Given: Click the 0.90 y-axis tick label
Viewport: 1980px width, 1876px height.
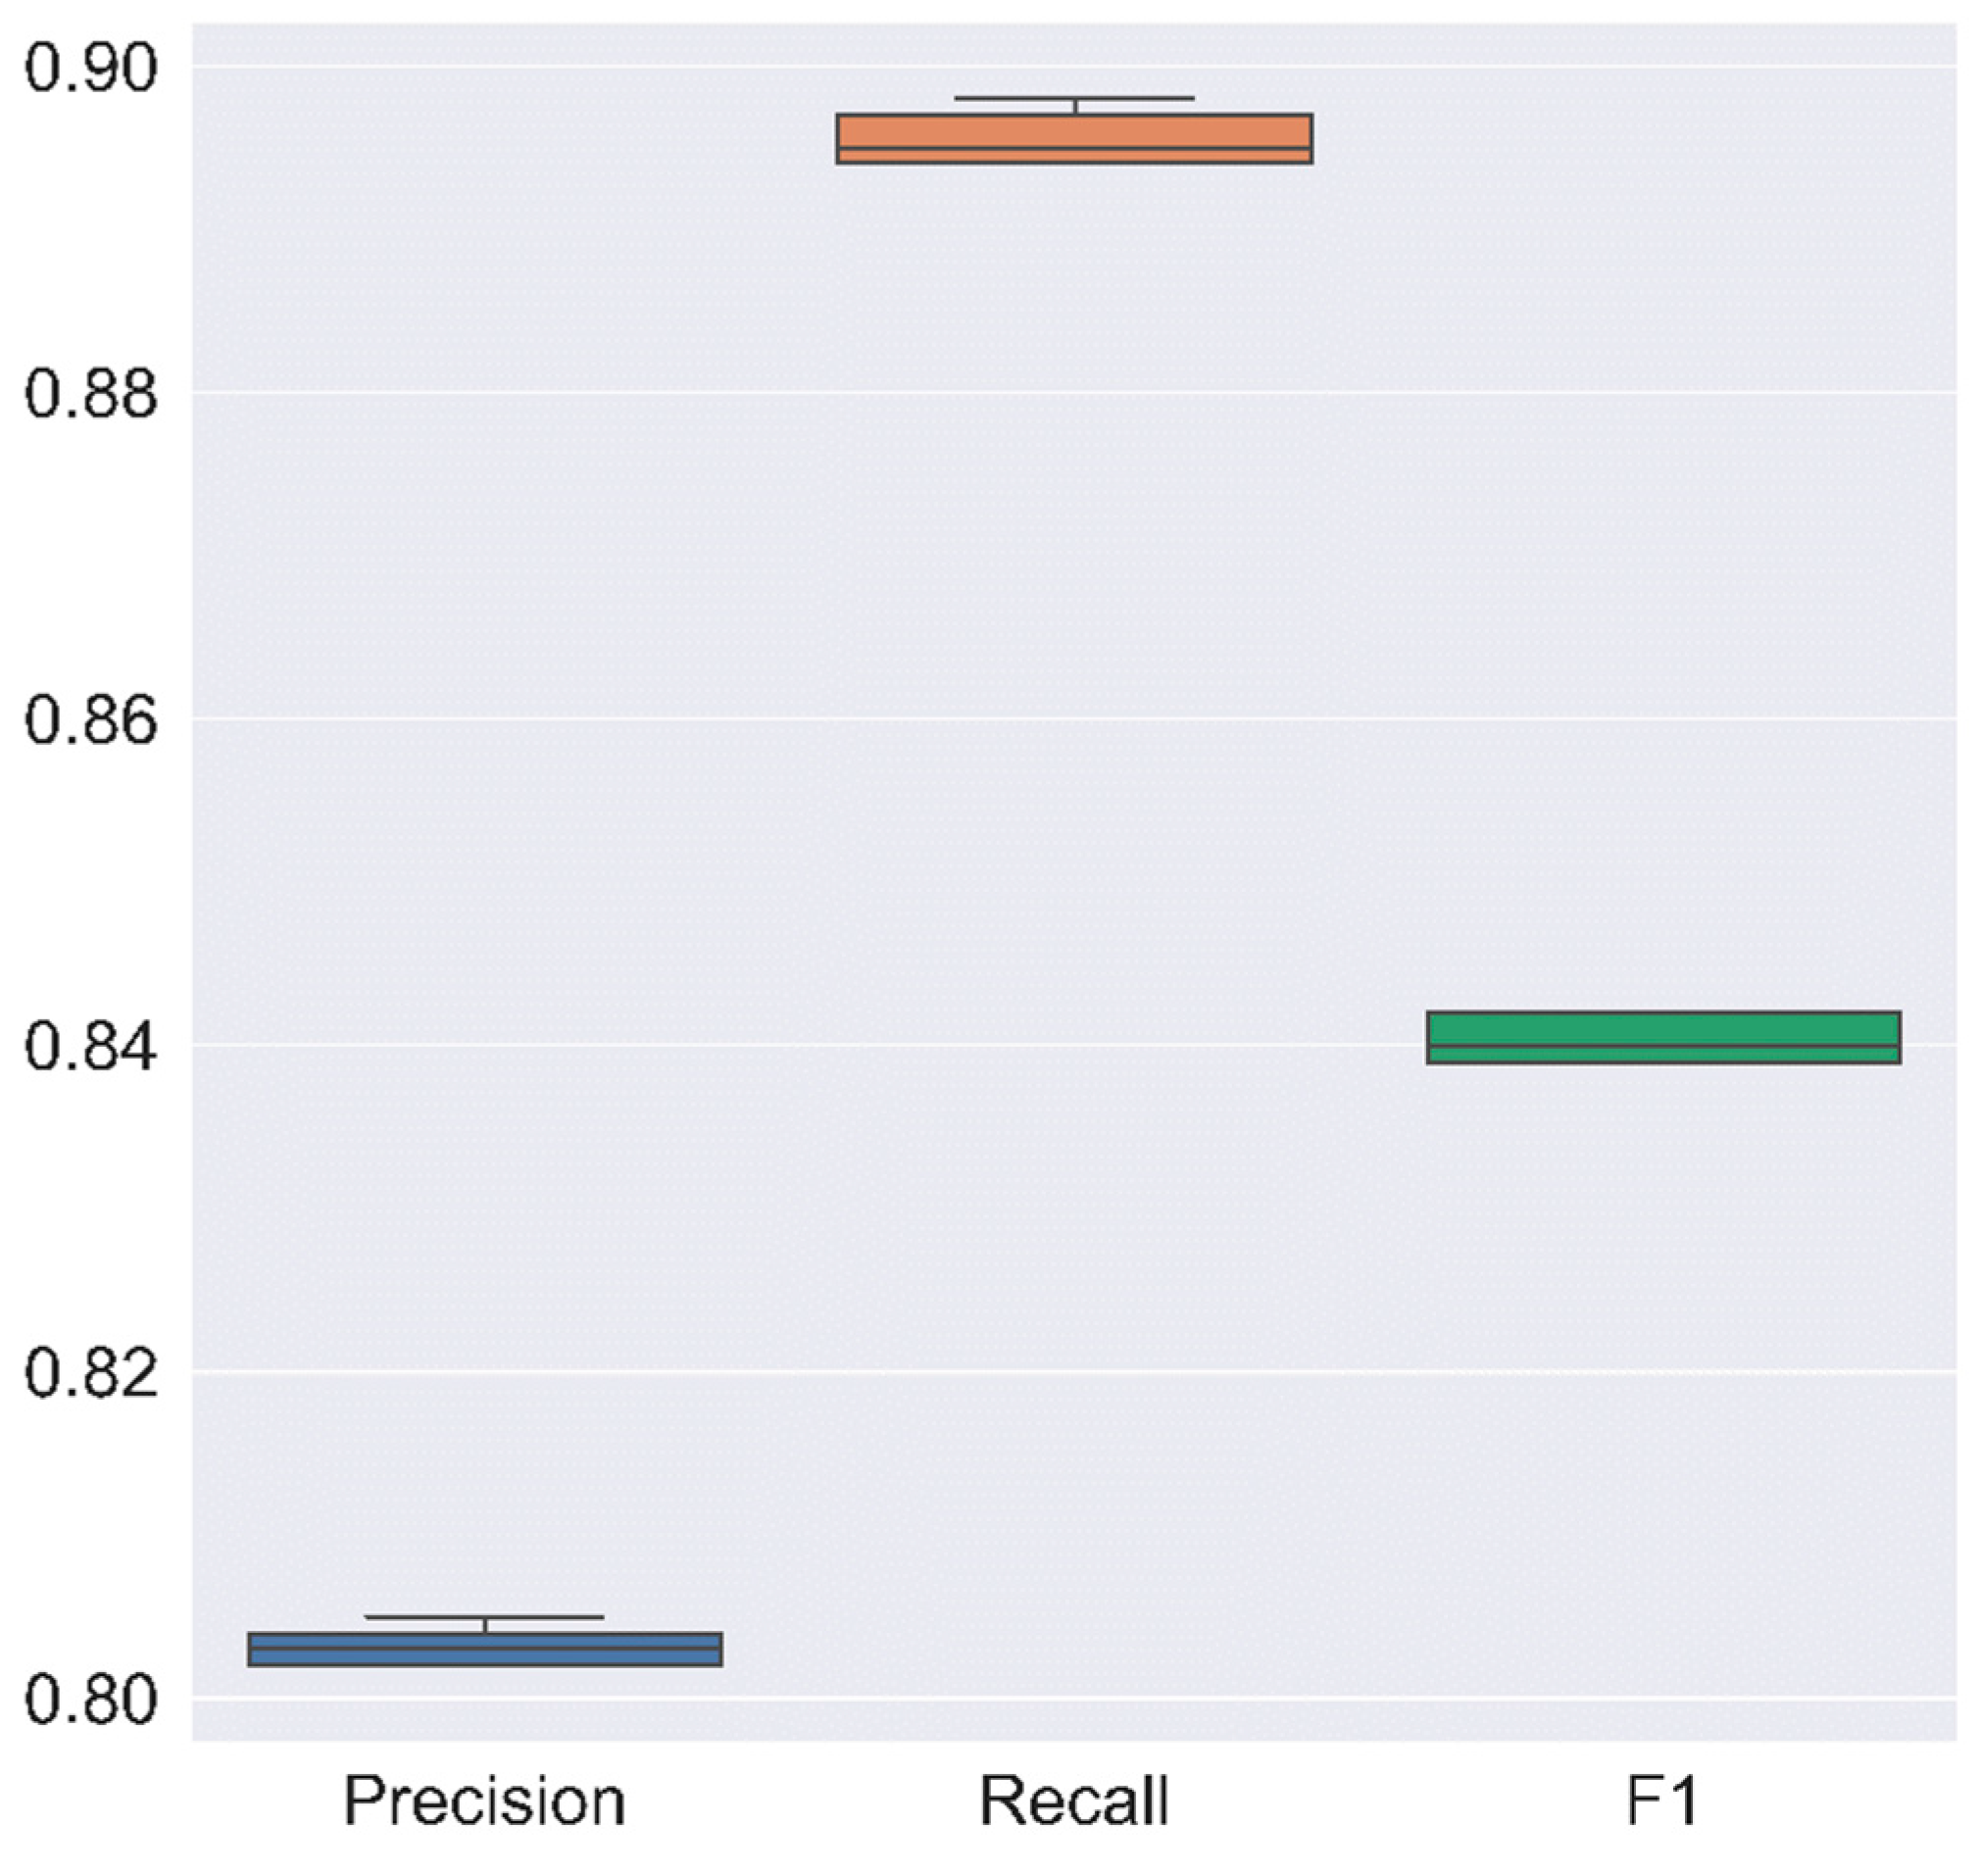Looking at the screenshot, I should (x=91, y=68).
